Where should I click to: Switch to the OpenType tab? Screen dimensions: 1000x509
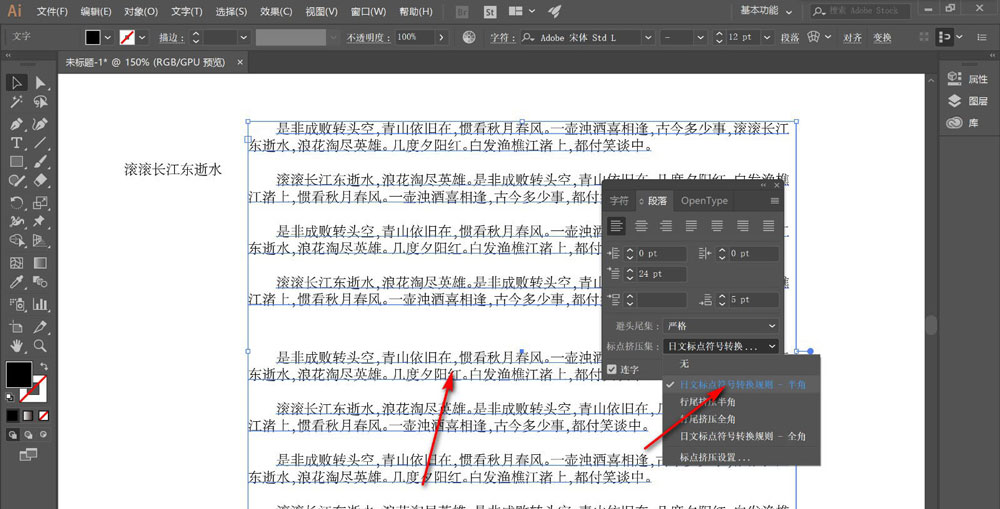click(704, 201)
